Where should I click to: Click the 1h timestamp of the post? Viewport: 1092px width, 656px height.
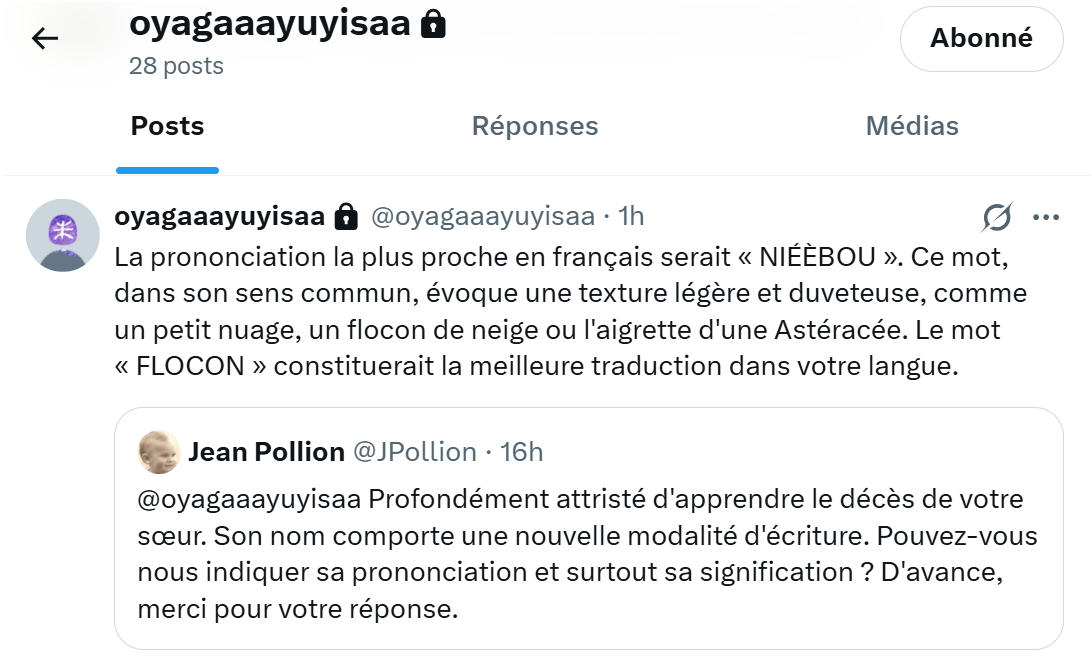click(631, 216)
